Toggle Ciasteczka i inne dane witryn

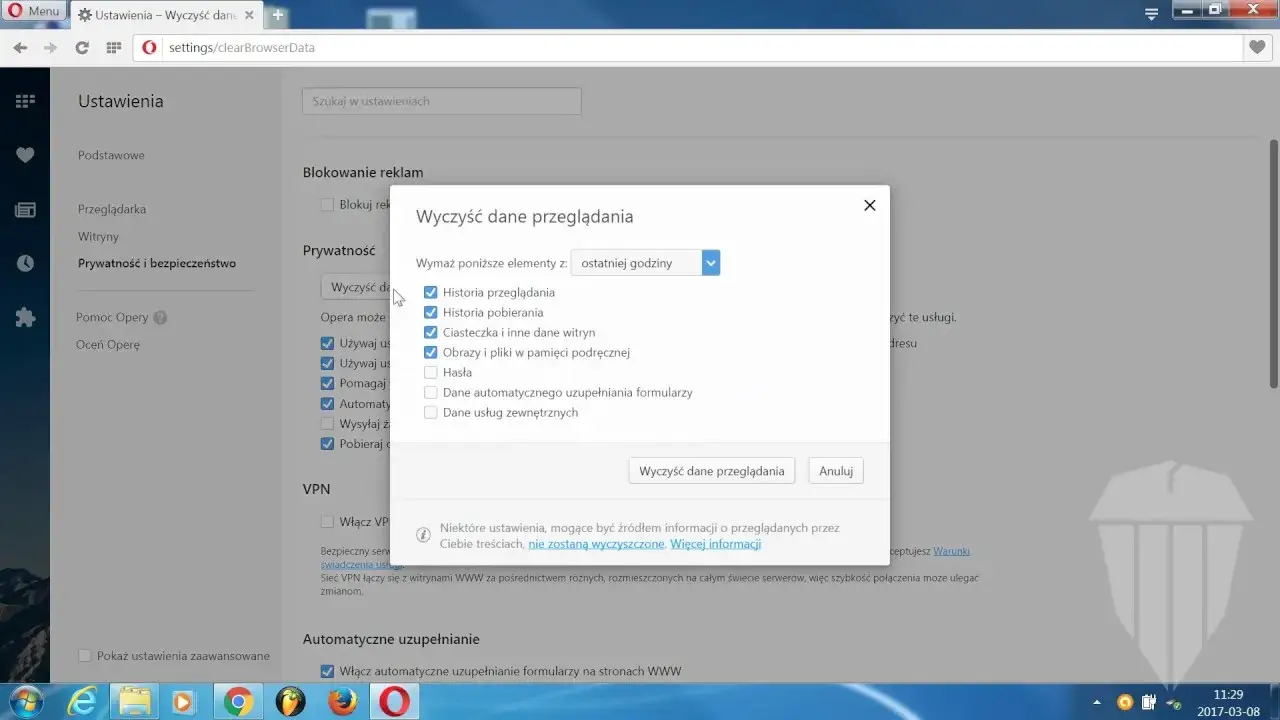click(x=431, y=333)
